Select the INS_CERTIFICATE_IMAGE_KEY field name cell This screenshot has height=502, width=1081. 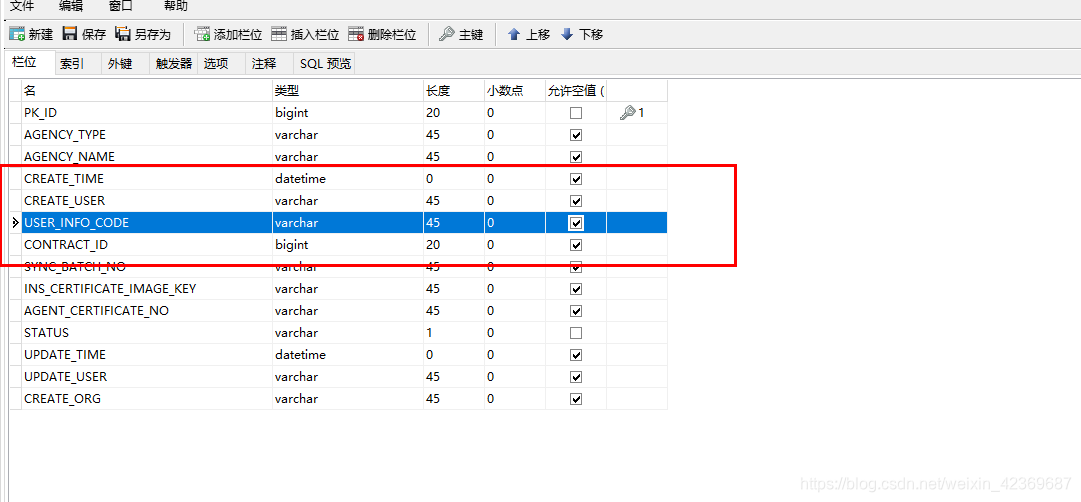[x=147, y=289]
